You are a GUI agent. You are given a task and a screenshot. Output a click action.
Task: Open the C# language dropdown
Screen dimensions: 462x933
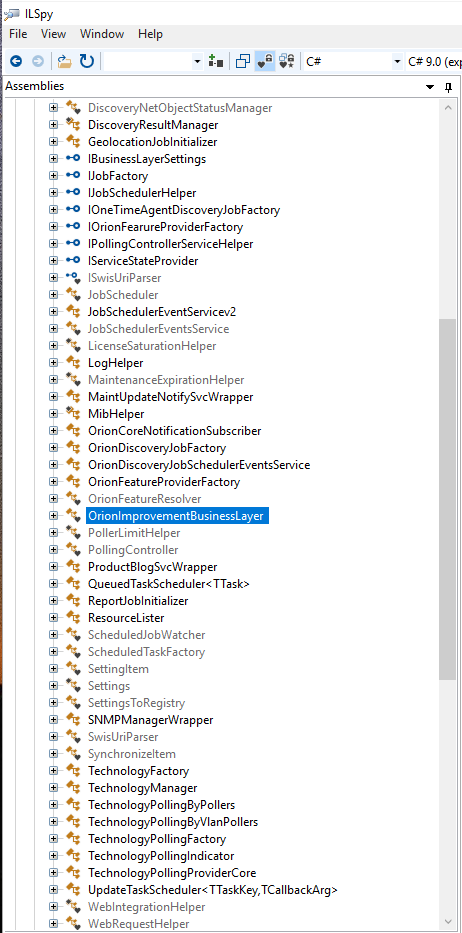coord(352,61)
